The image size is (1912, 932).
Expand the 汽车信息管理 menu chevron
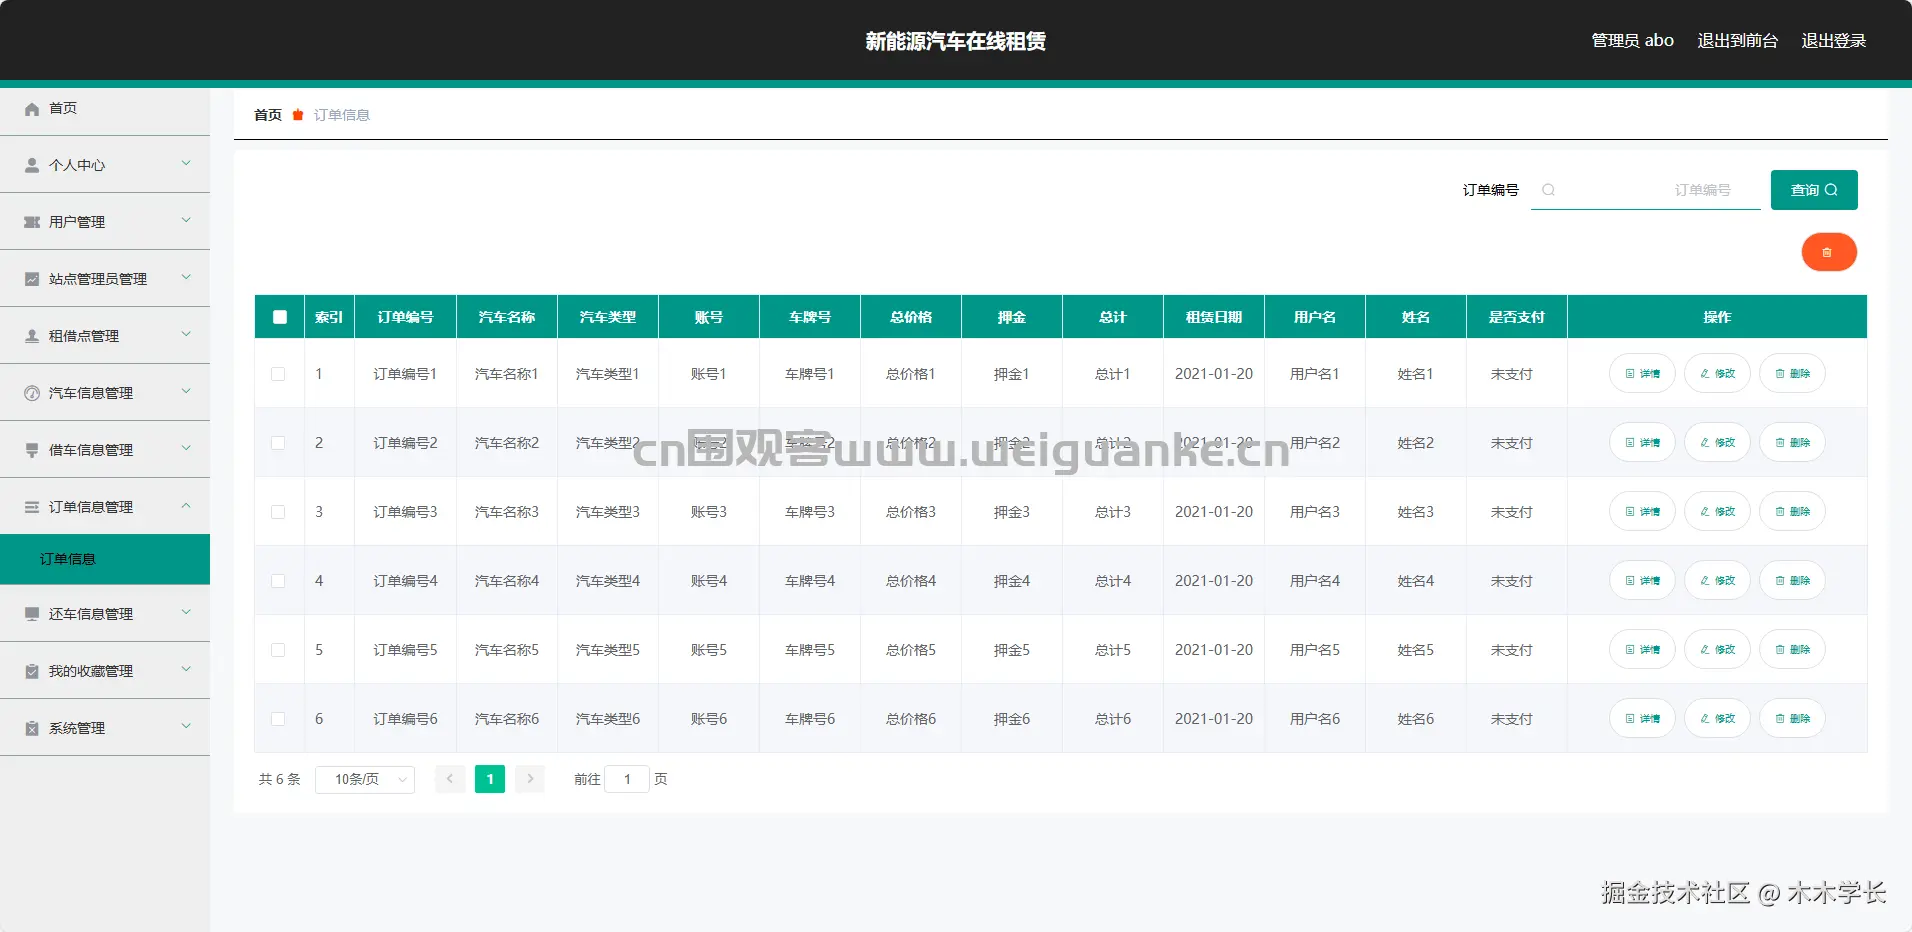point(186,391)
